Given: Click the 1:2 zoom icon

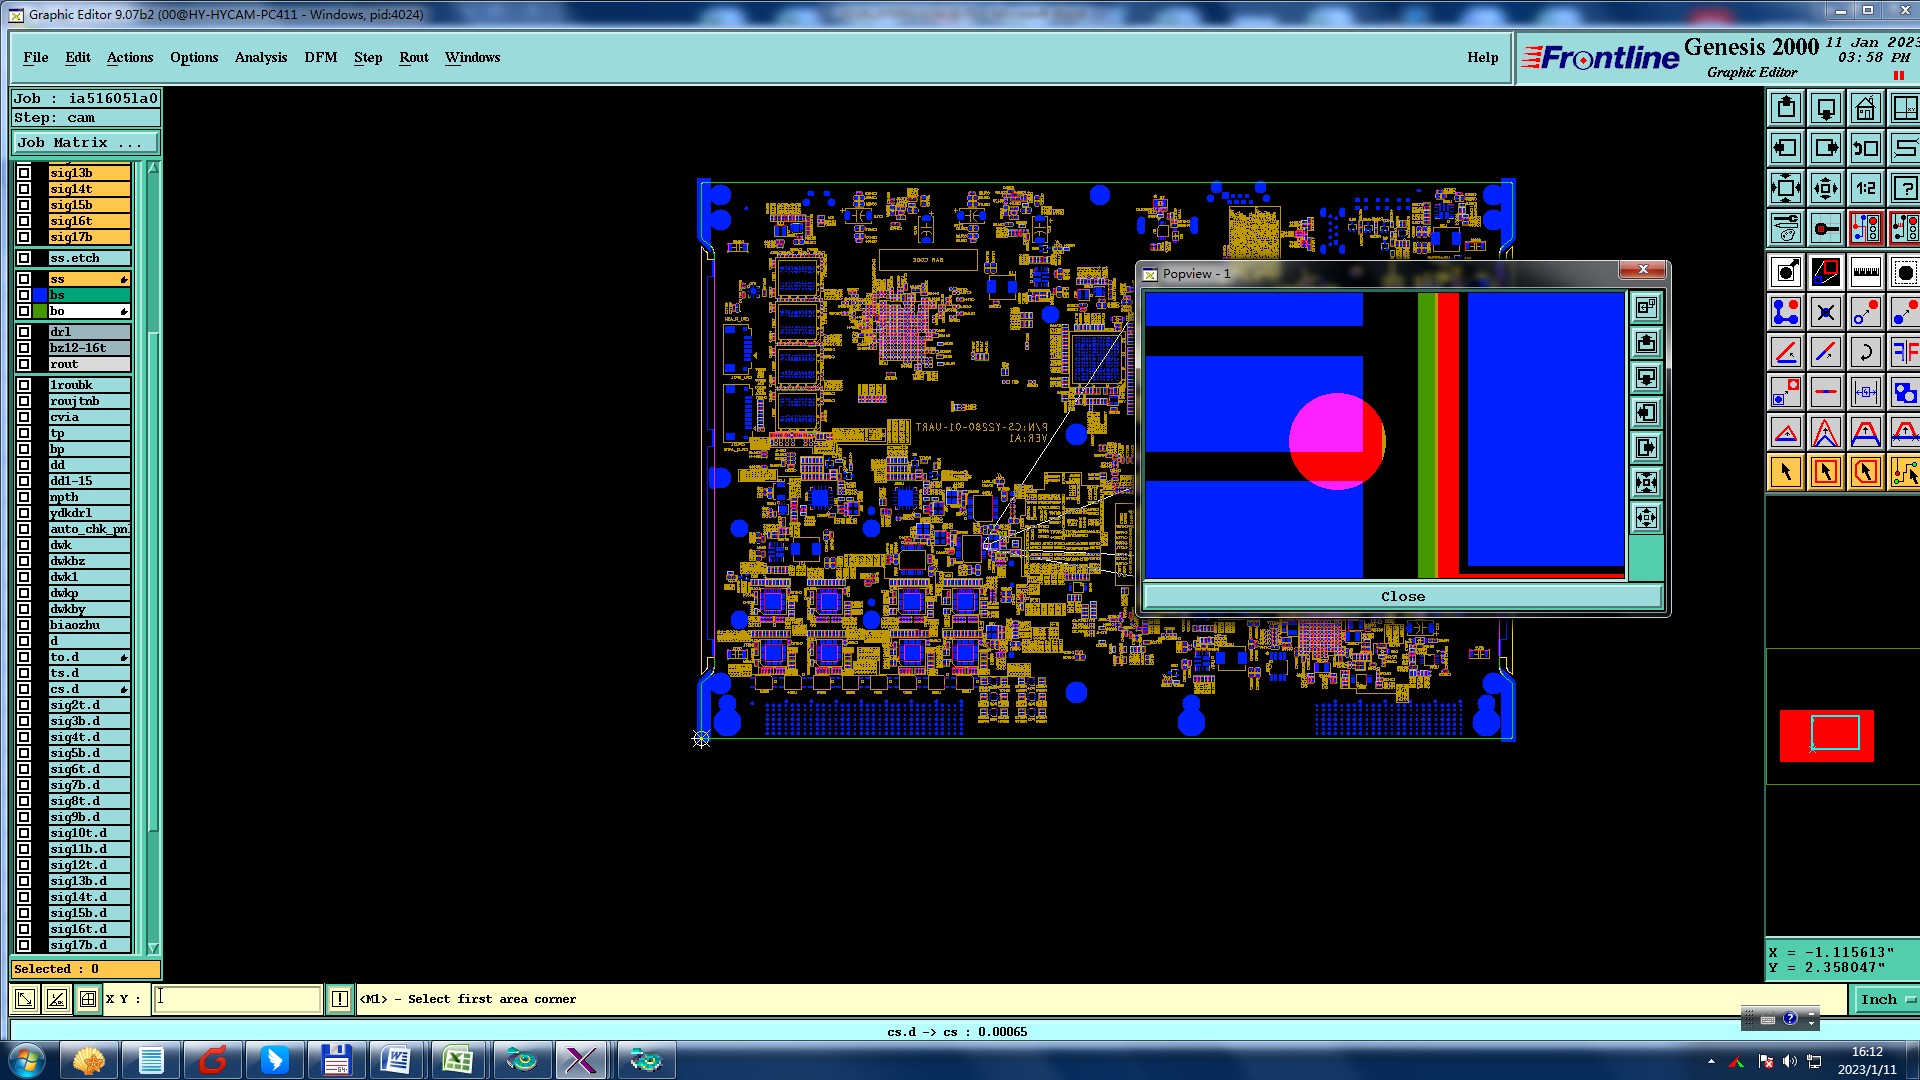Looking at the screenshot, I should point(1865,188).
